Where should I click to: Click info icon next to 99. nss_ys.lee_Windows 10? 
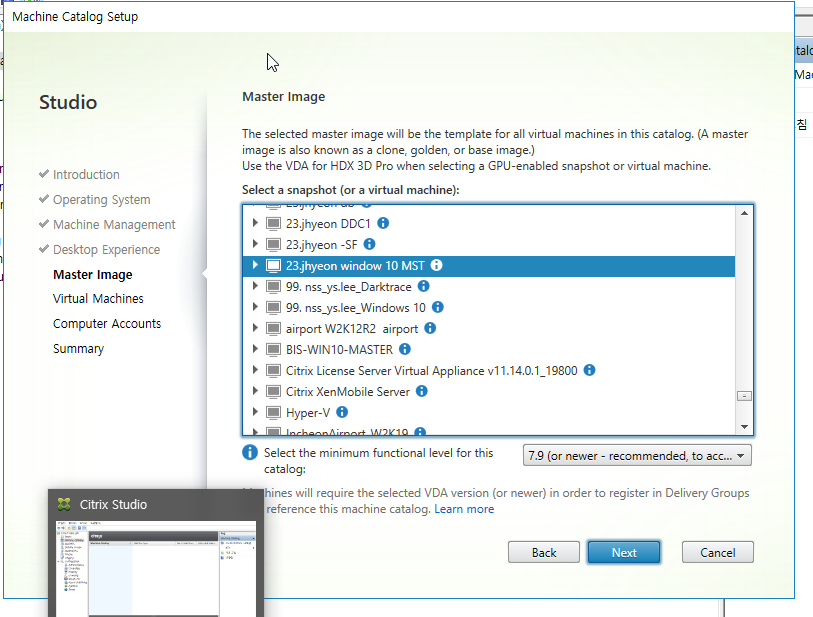(438, 307)
